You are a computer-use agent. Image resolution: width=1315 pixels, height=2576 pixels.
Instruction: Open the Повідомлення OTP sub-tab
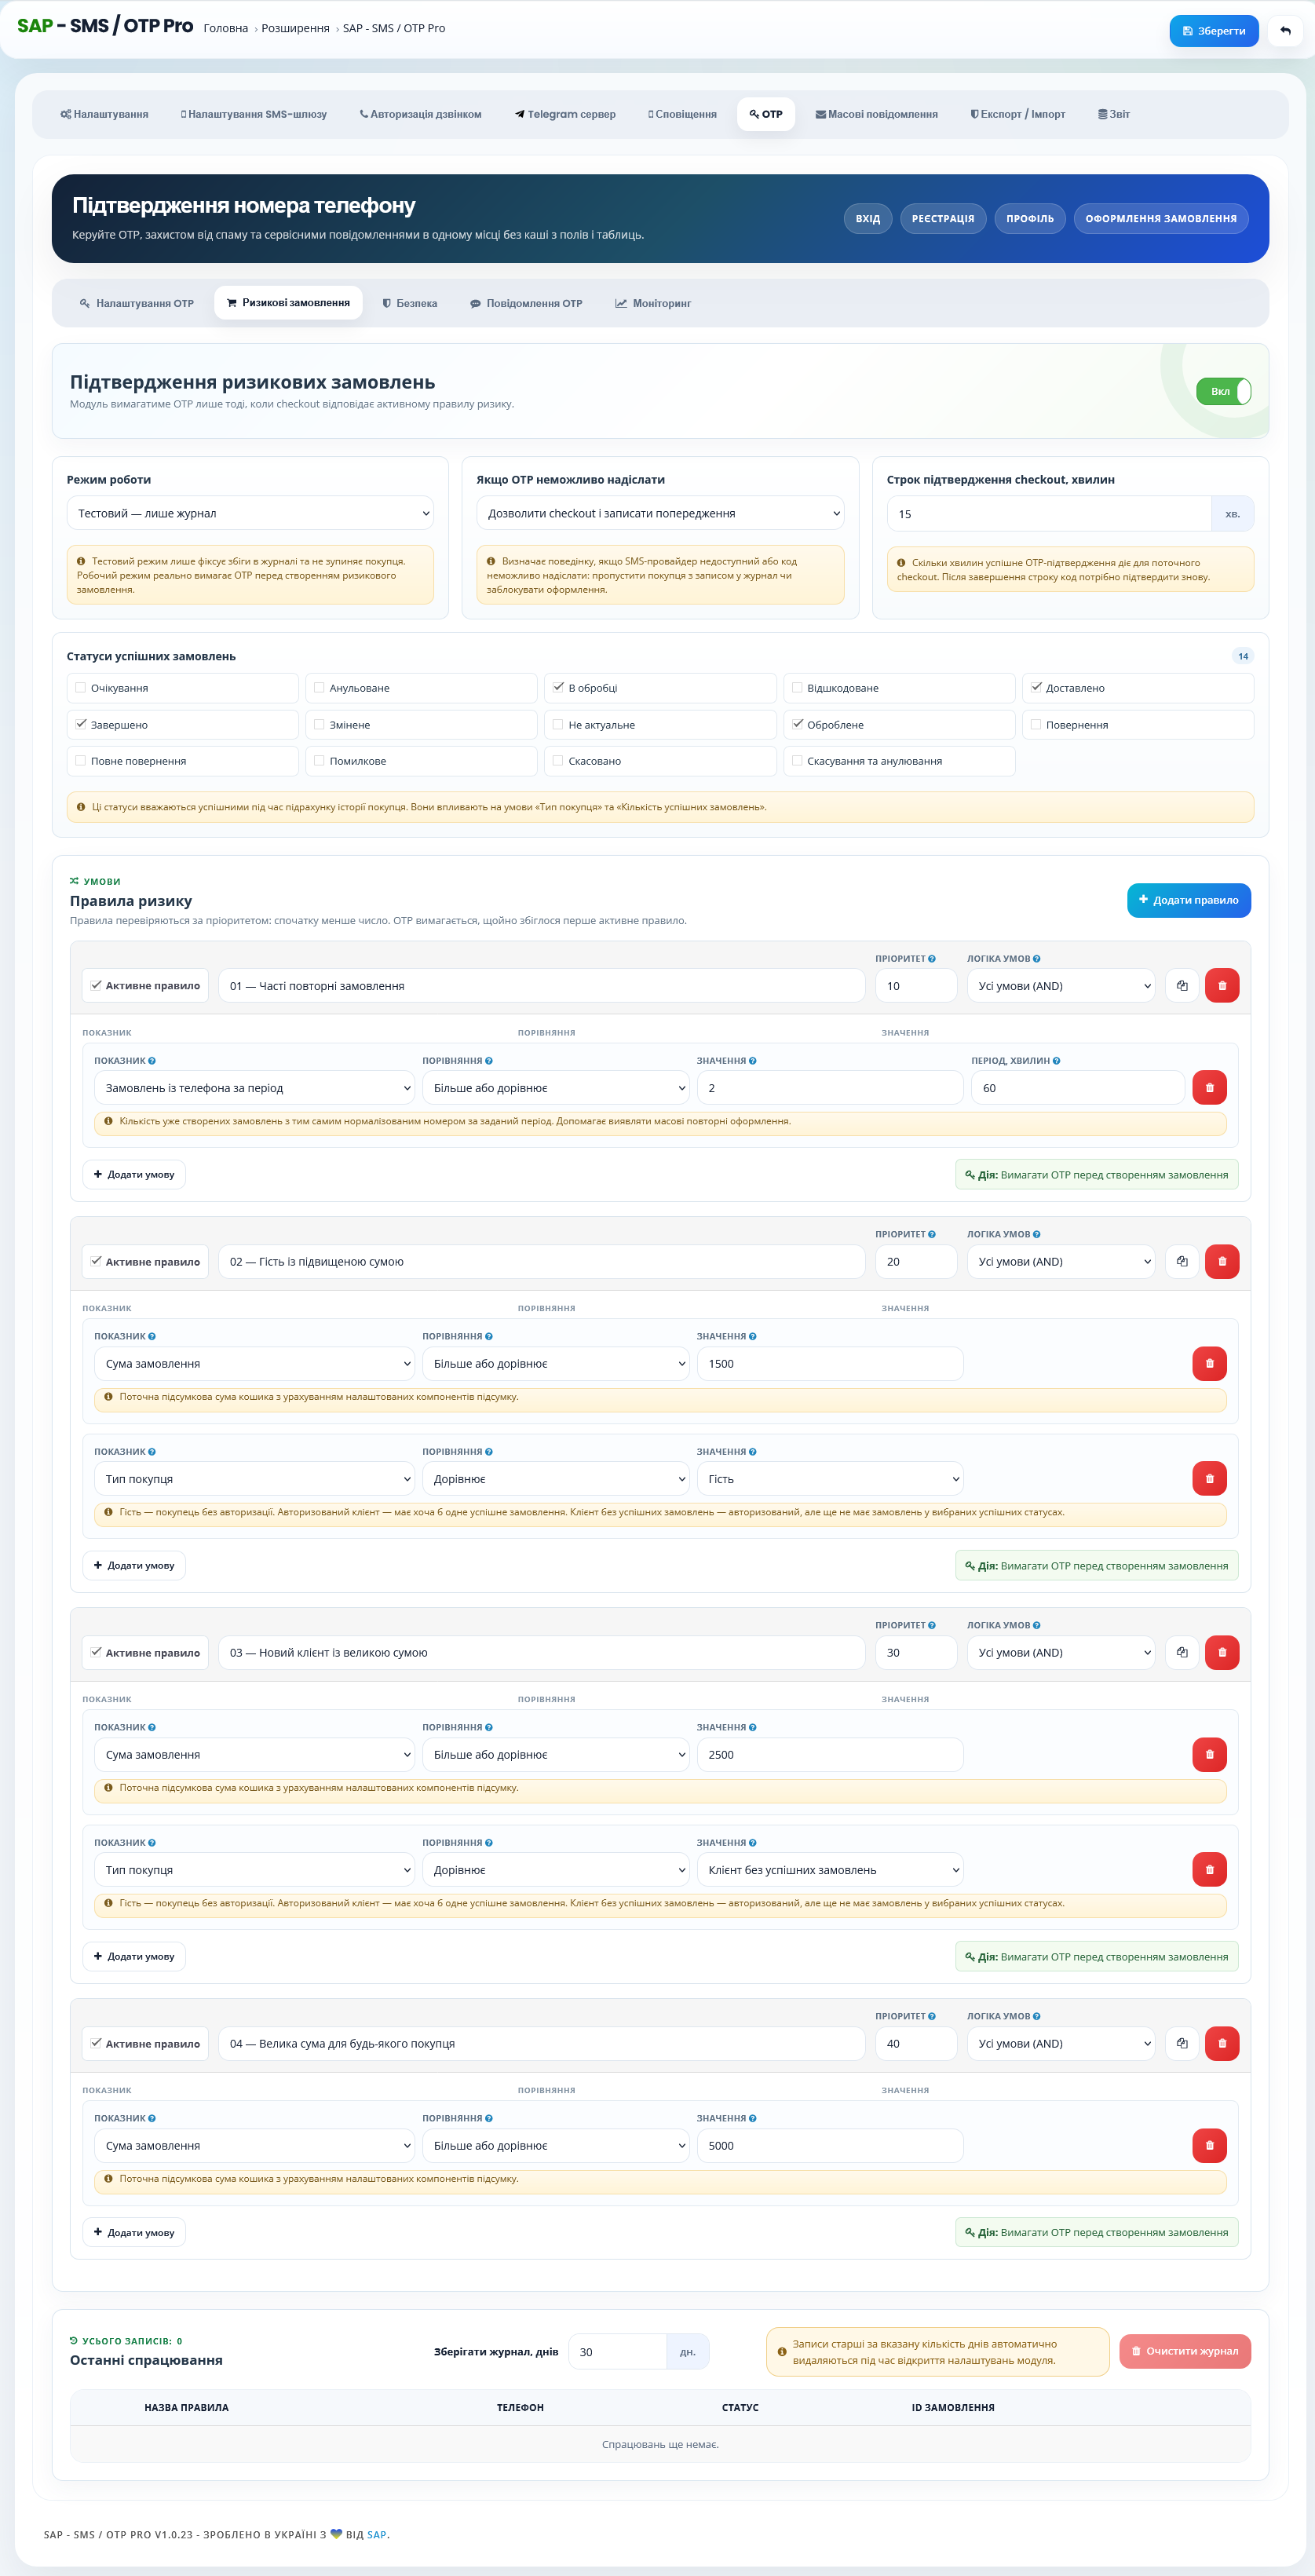click(526, 303)
